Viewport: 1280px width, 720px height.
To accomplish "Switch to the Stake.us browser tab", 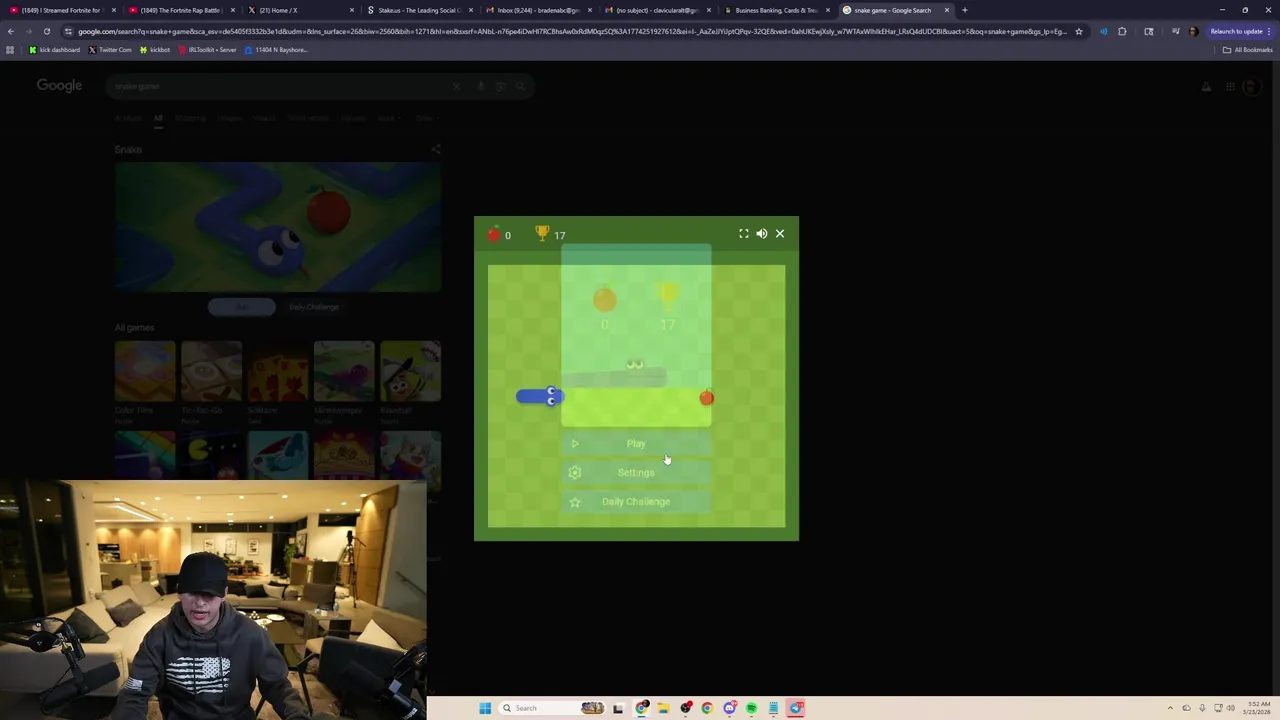I will pyautogui.click(x=418, y=10).
